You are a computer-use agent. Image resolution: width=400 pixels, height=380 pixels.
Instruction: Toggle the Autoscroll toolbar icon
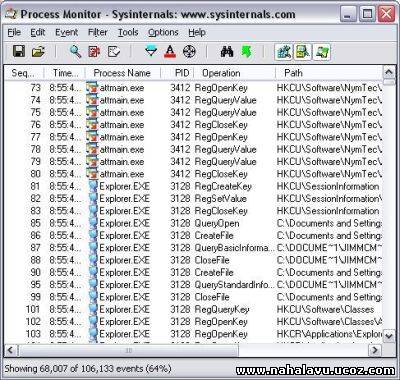[94, 52]
